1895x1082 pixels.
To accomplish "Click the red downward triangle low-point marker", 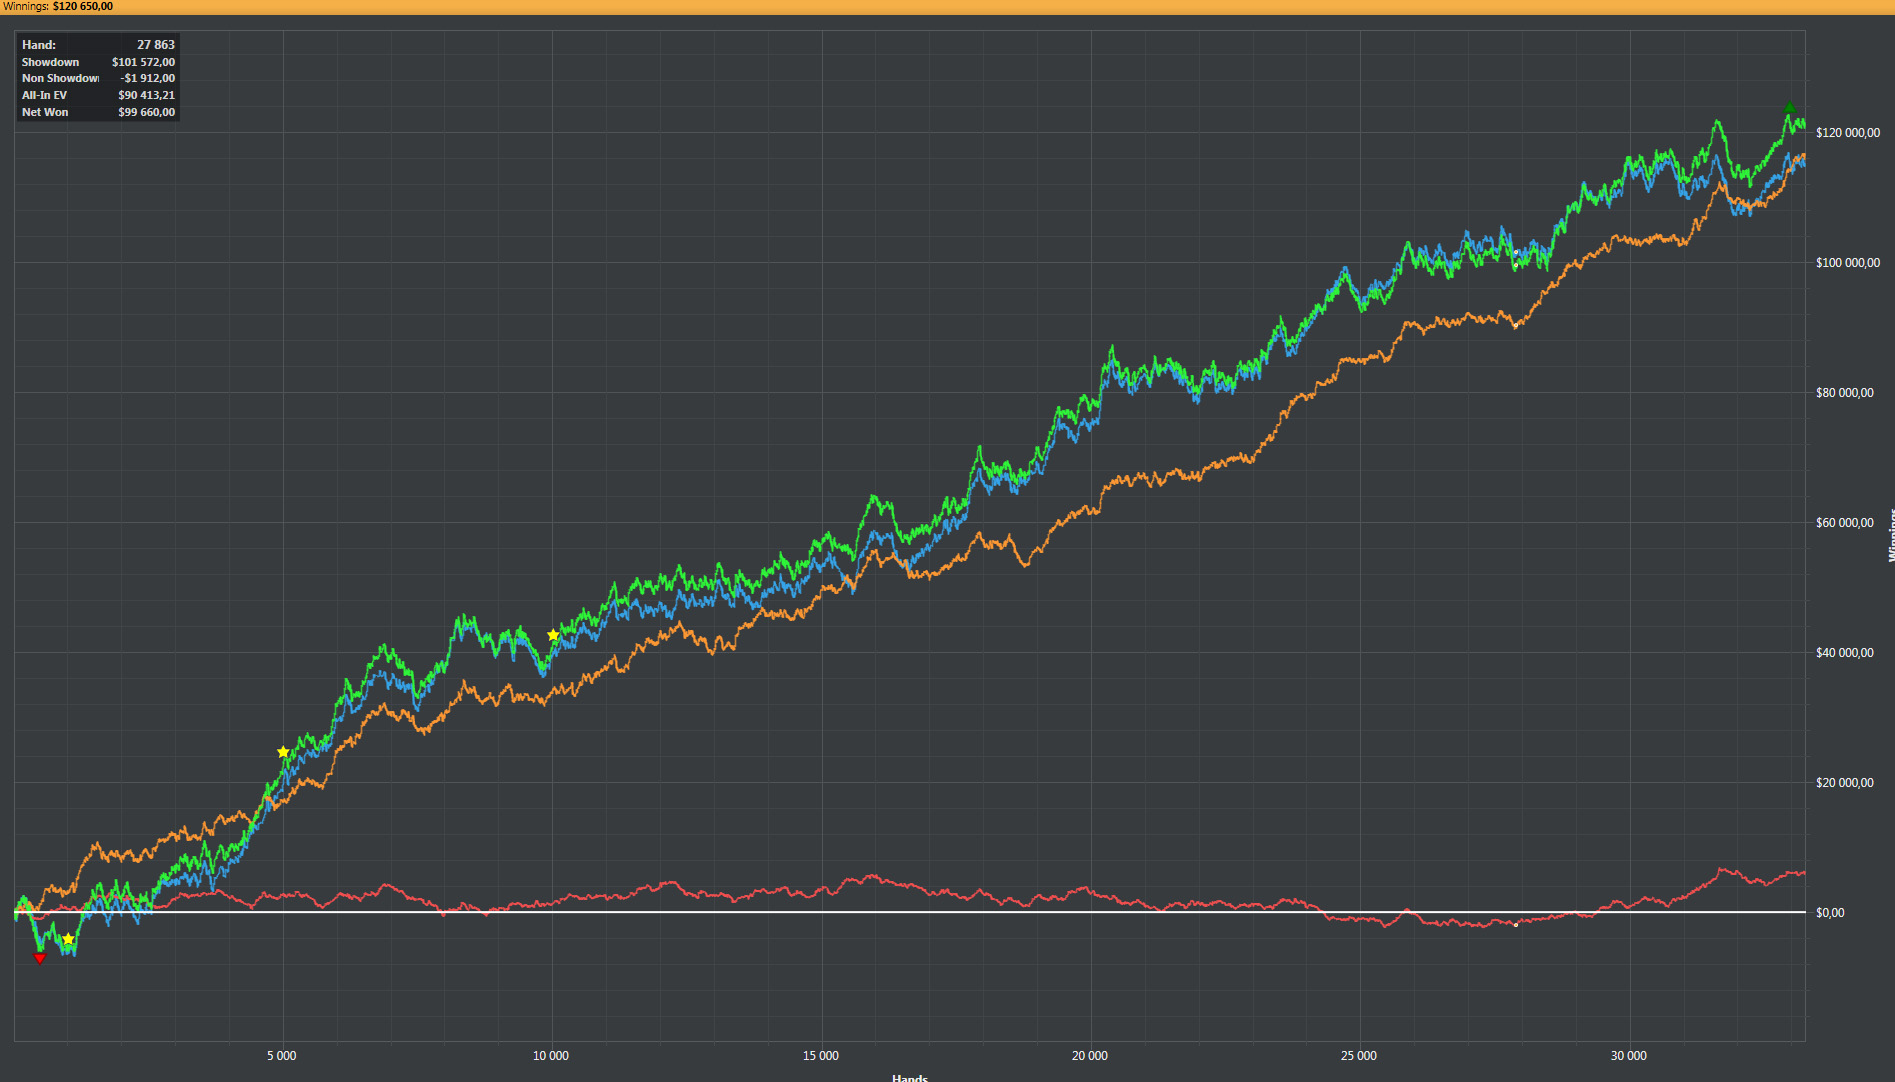I will tap(39, 958).
